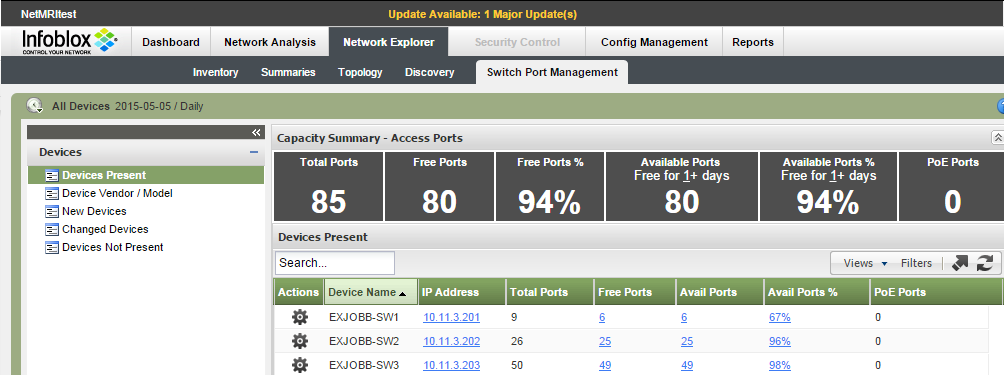Screen dimensions: 1004x375
Task: Sort by Total Ports column header
Action: (550, 292)
